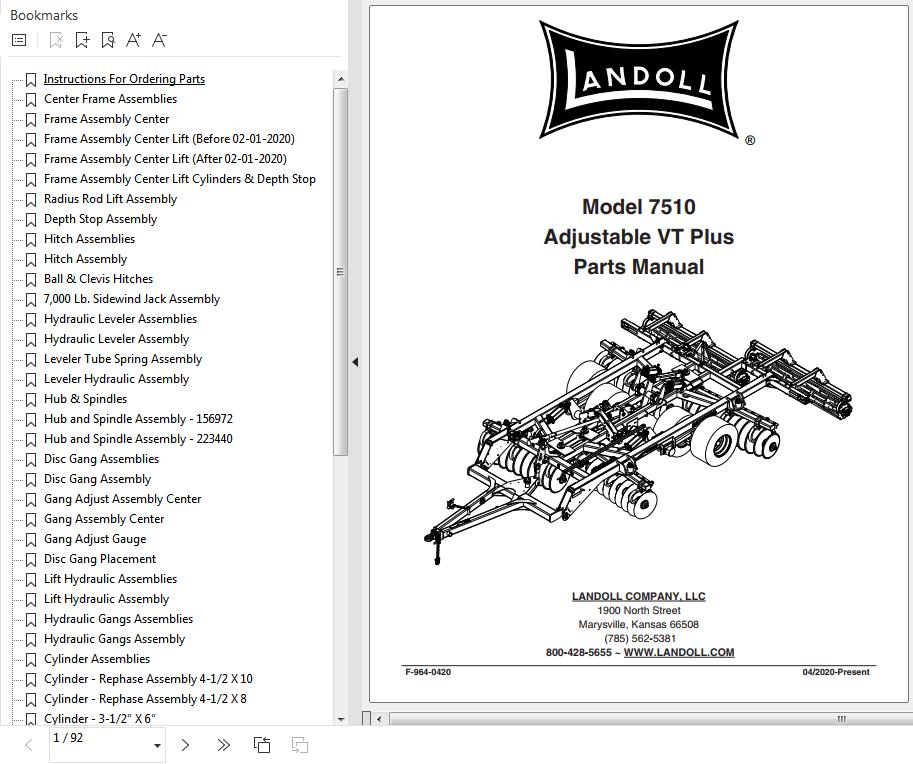Open Hub and Spindle Assembly - 223440

point(139,438)
